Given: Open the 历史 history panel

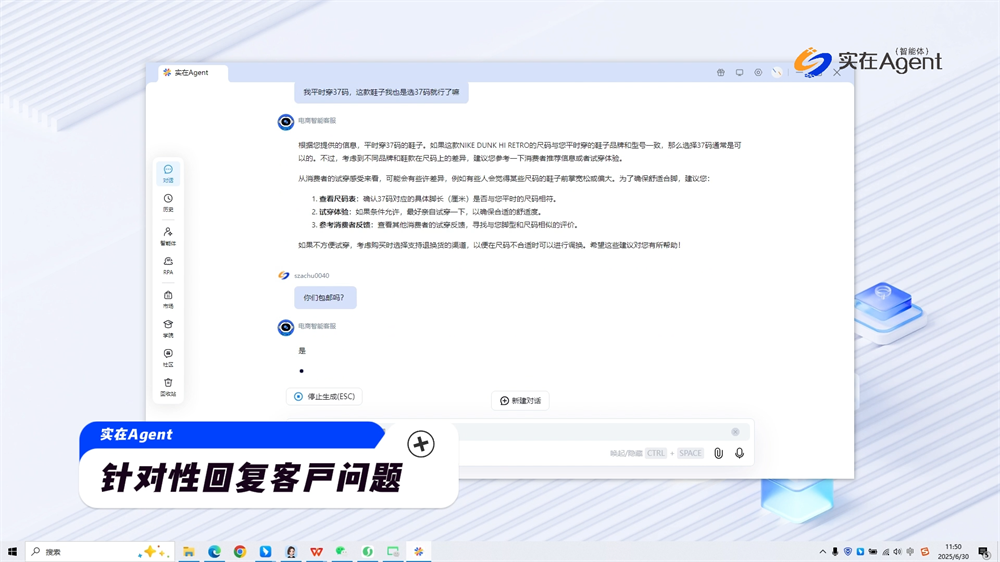Looking at the screenshot, I should point(168,202).
